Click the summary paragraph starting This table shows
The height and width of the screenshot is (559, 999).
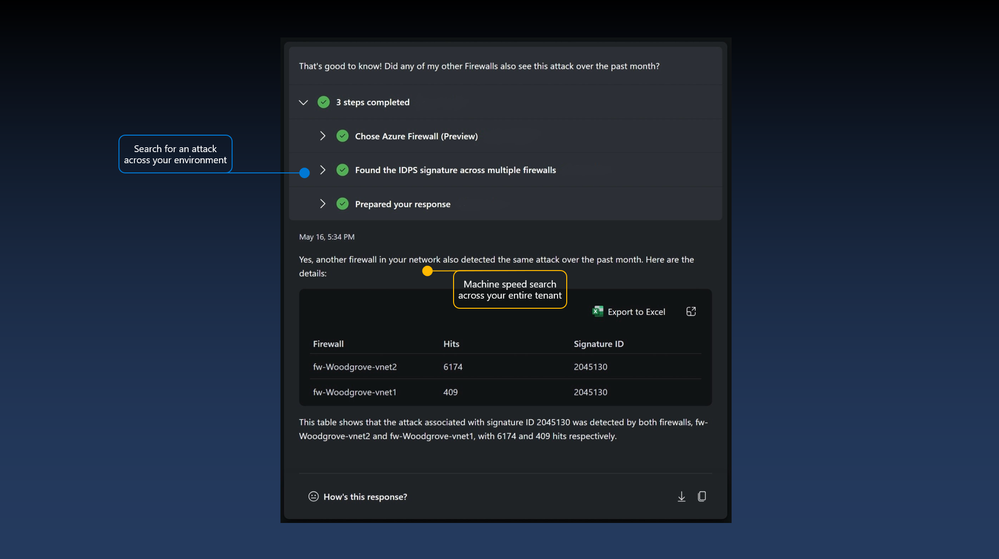503,429
